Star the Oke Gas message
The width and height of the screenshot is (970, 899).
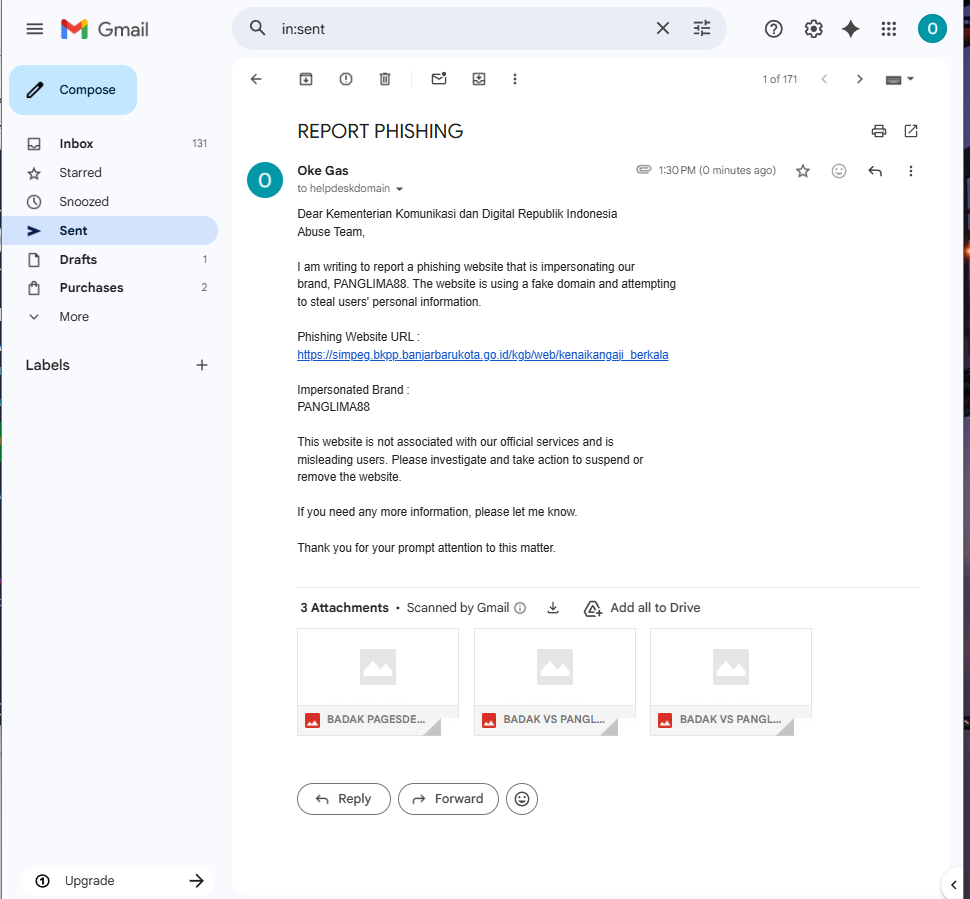pos(802,171)
